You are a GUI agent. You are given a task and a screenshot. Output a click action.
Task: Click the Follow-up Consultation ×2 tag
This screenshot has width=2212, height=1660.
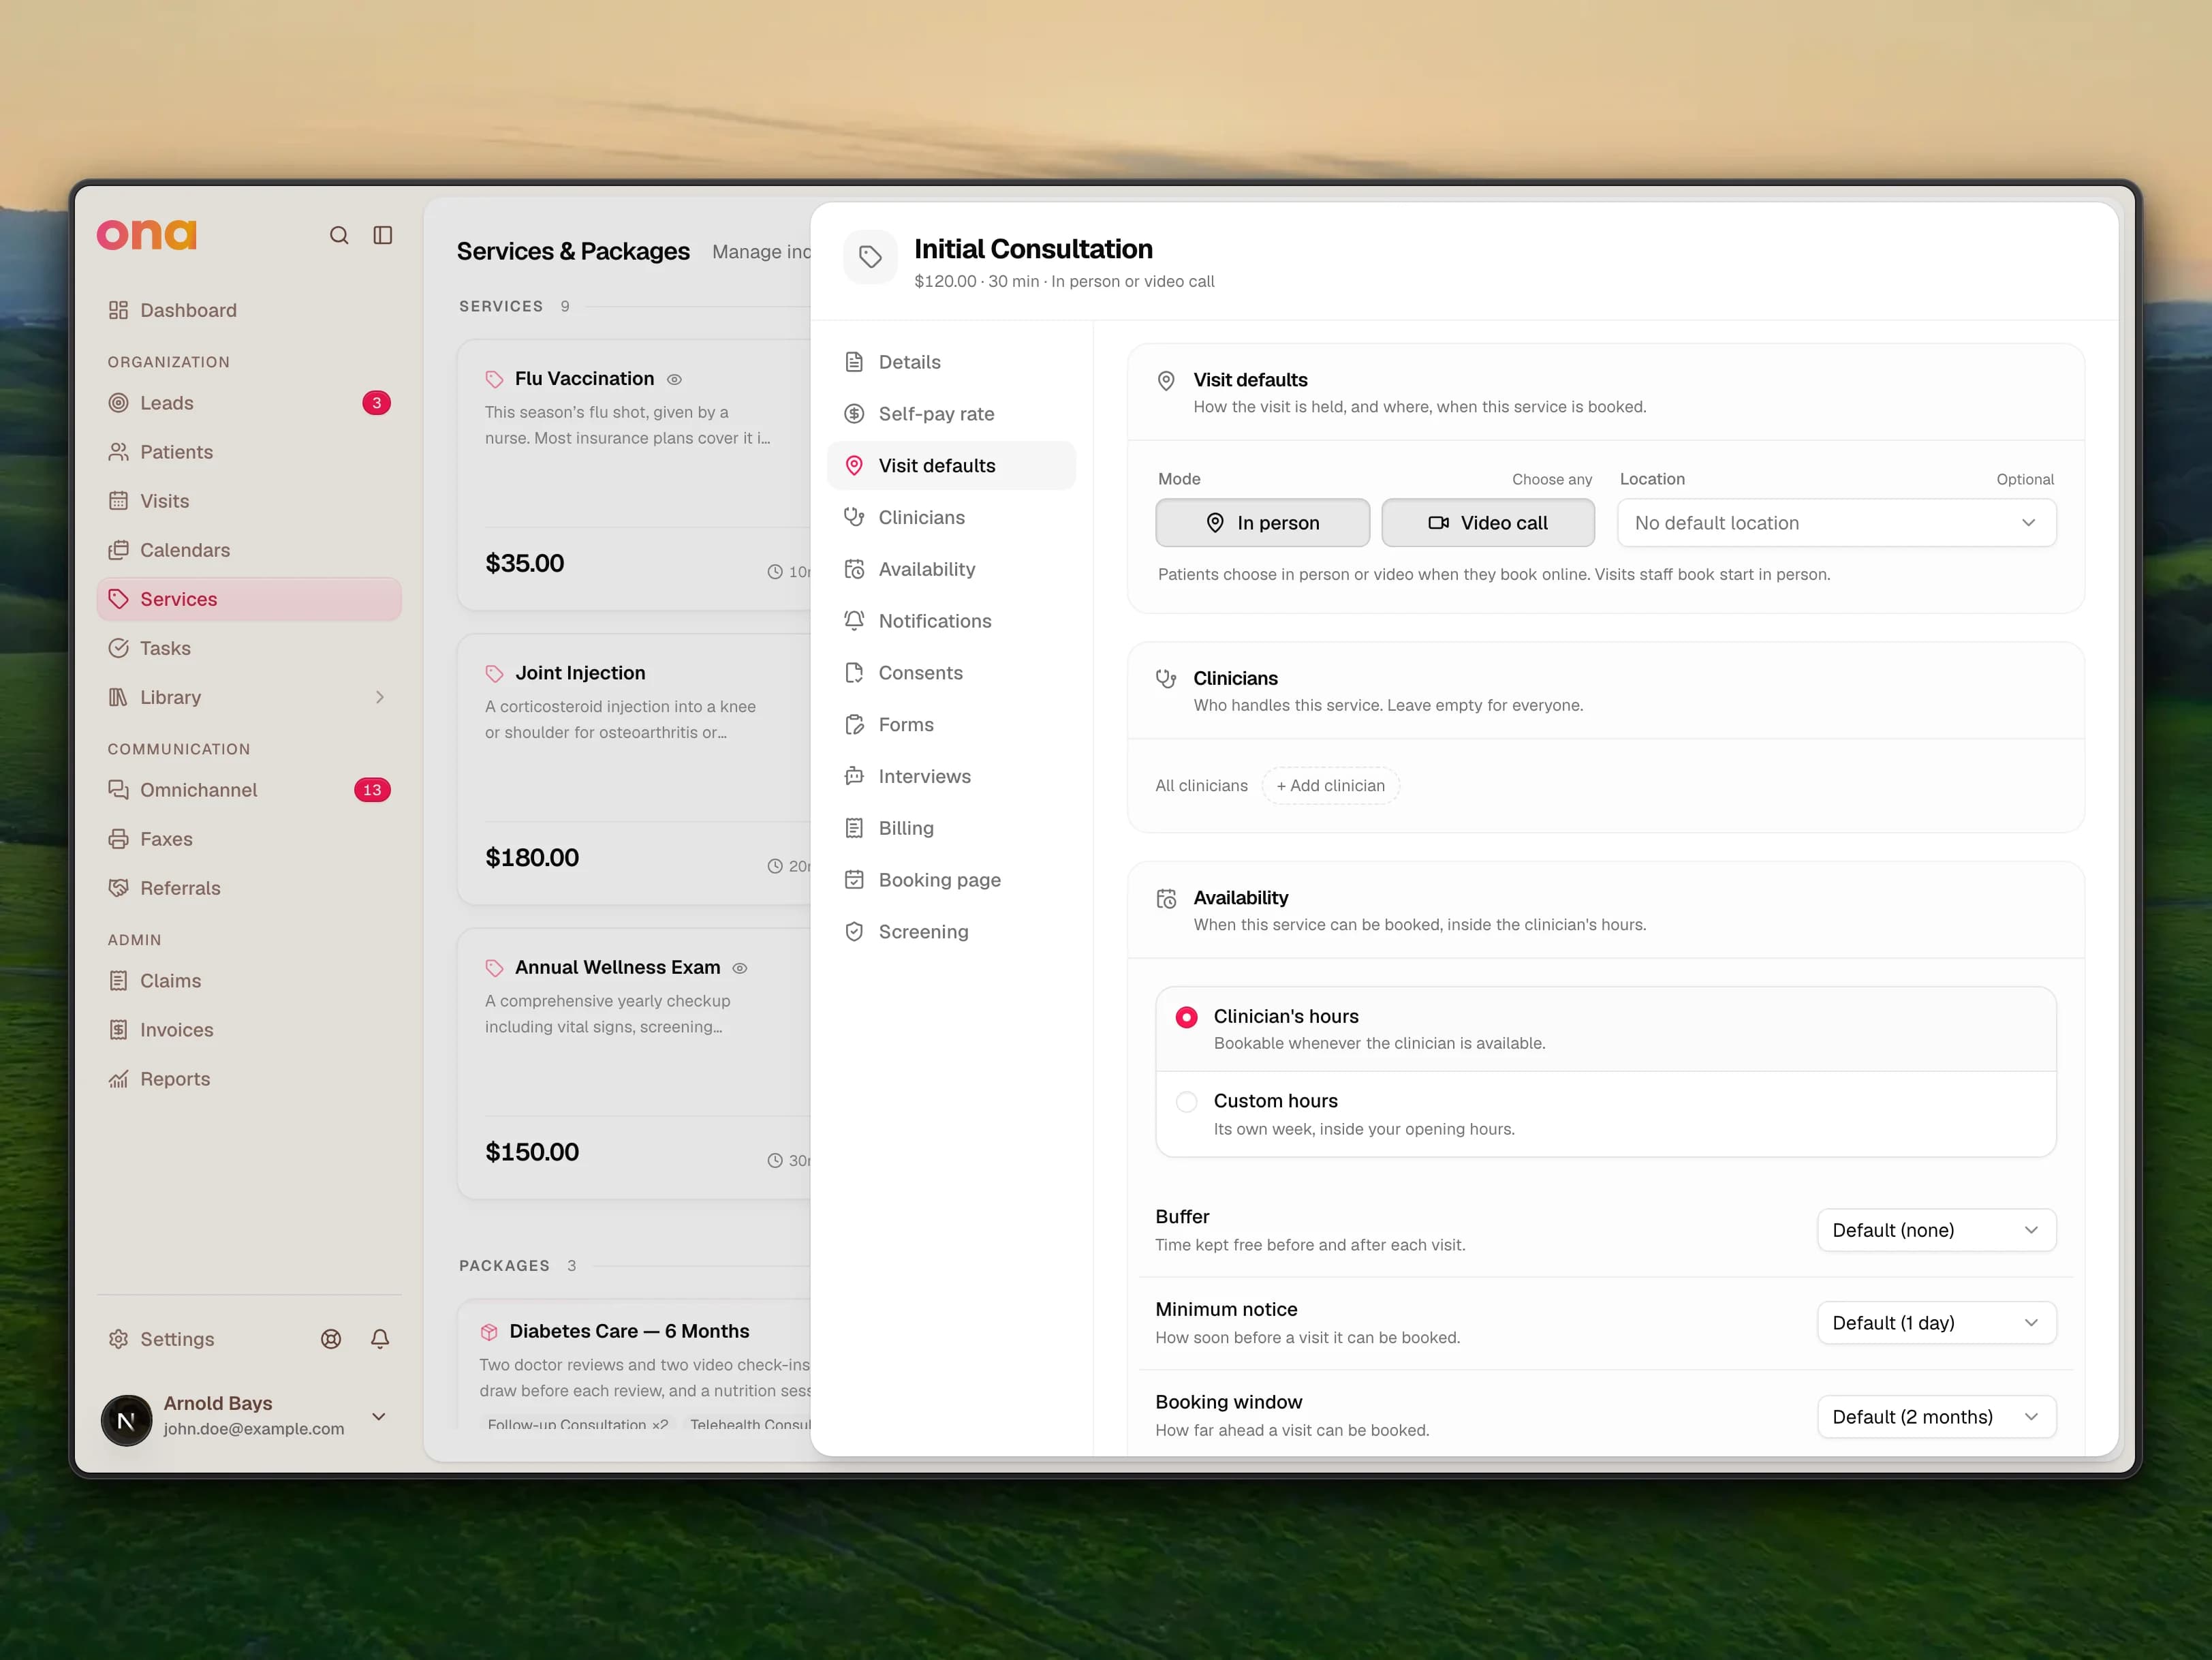[578, 1424]
